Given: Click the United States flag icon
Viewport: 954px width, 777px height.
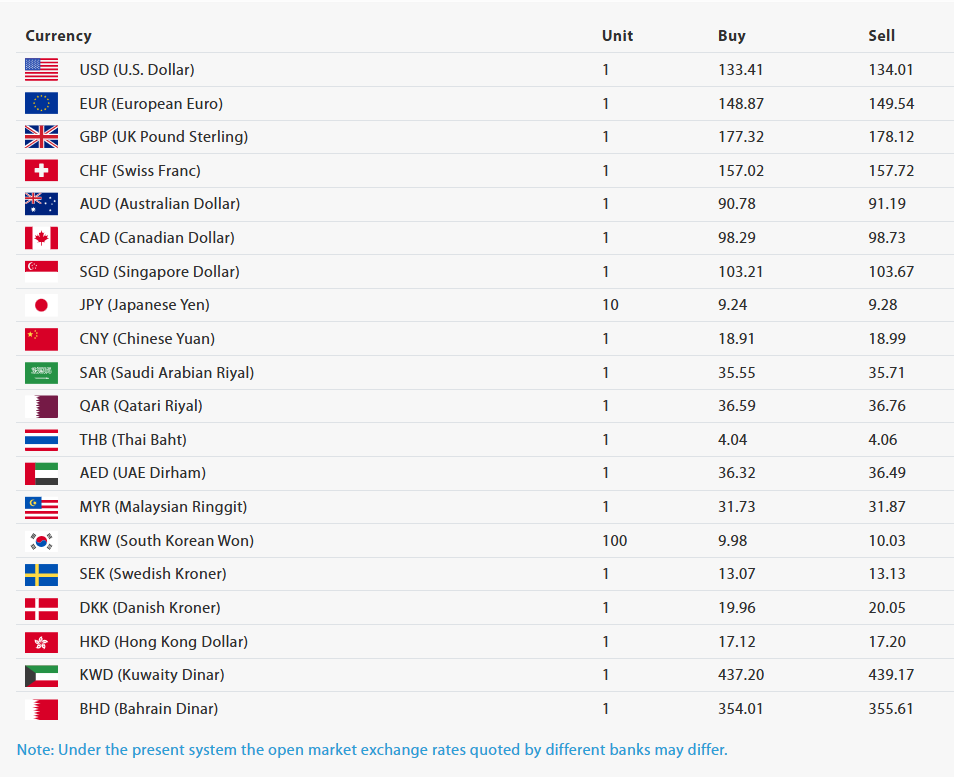Looking at the screenshot, I should pyautogui.click(x=41, y=70).
